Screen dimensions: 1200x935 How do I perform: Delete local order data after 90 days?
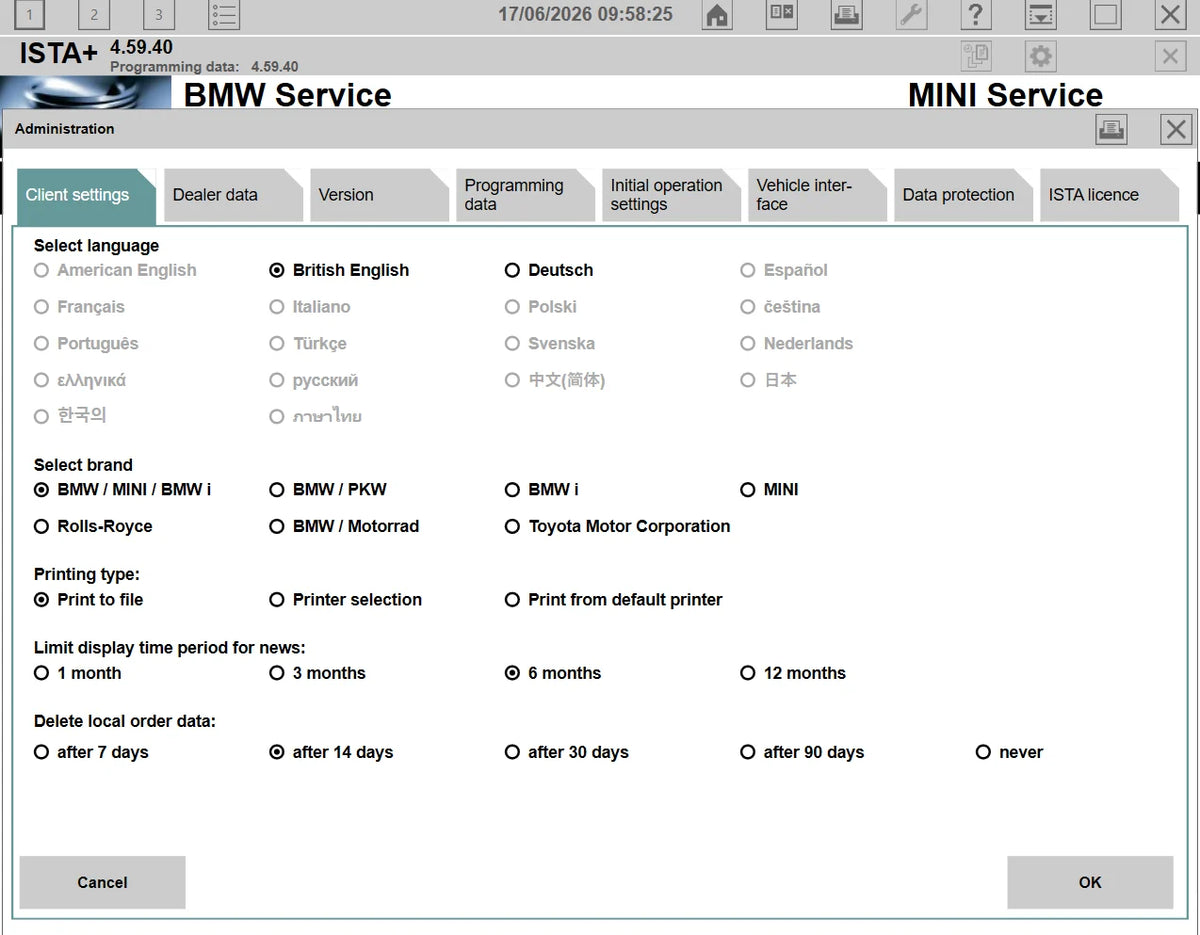802,752
